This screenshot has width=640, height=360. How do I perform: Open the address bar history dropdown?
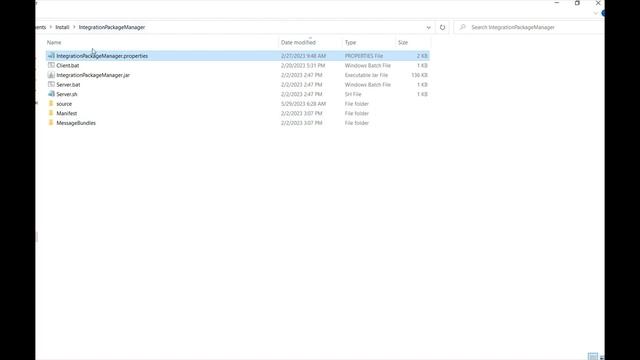point(429,27)
